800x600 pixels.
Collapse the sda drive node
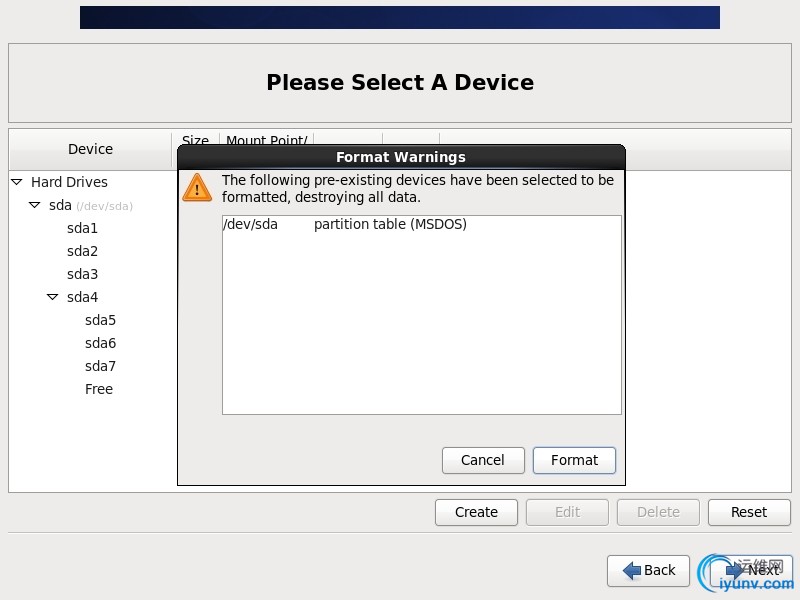(35, 205)
